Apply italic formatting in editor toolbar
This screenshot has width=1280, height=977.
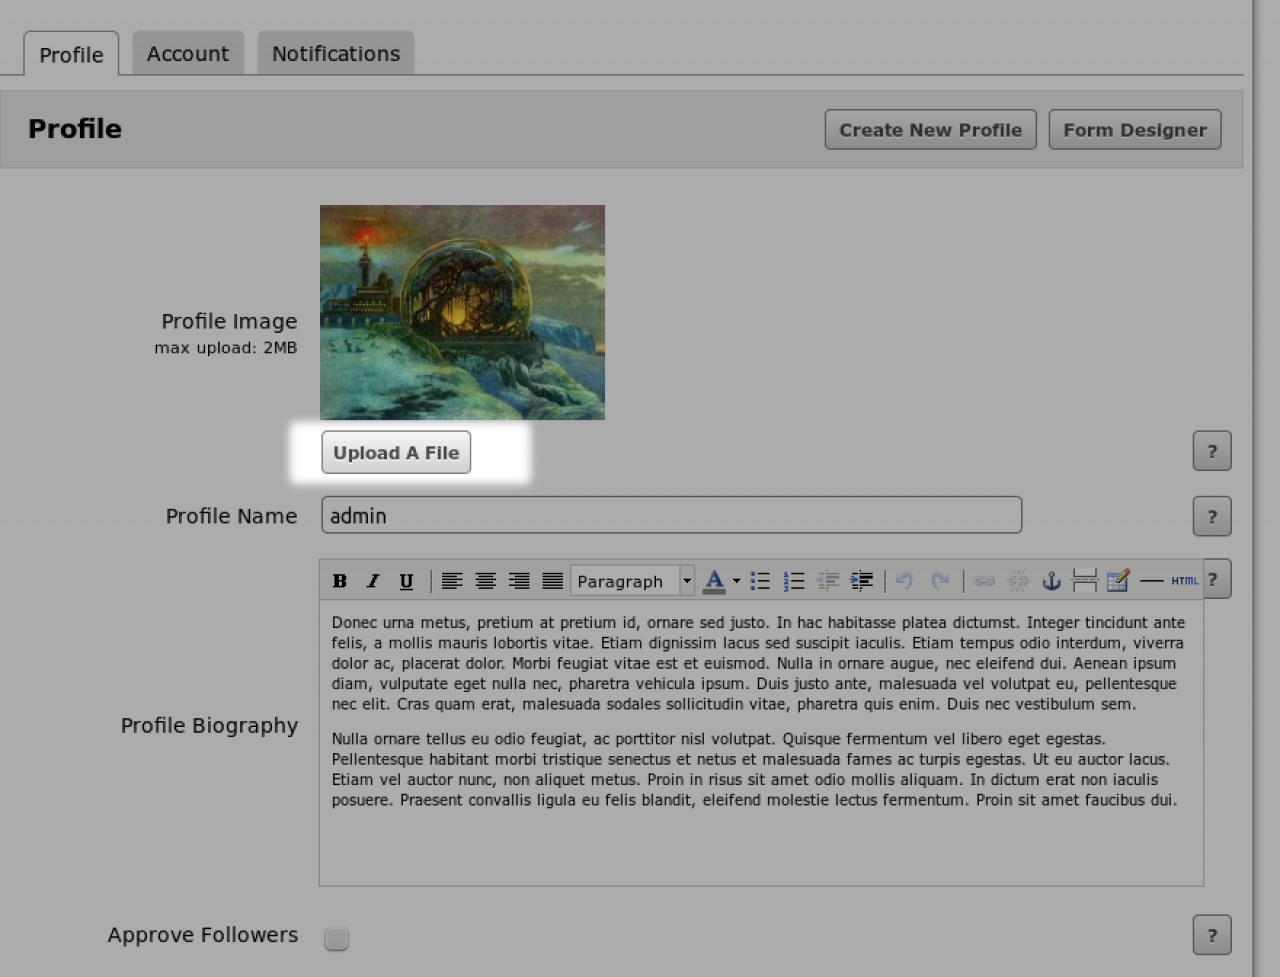(x=373, y=581)
